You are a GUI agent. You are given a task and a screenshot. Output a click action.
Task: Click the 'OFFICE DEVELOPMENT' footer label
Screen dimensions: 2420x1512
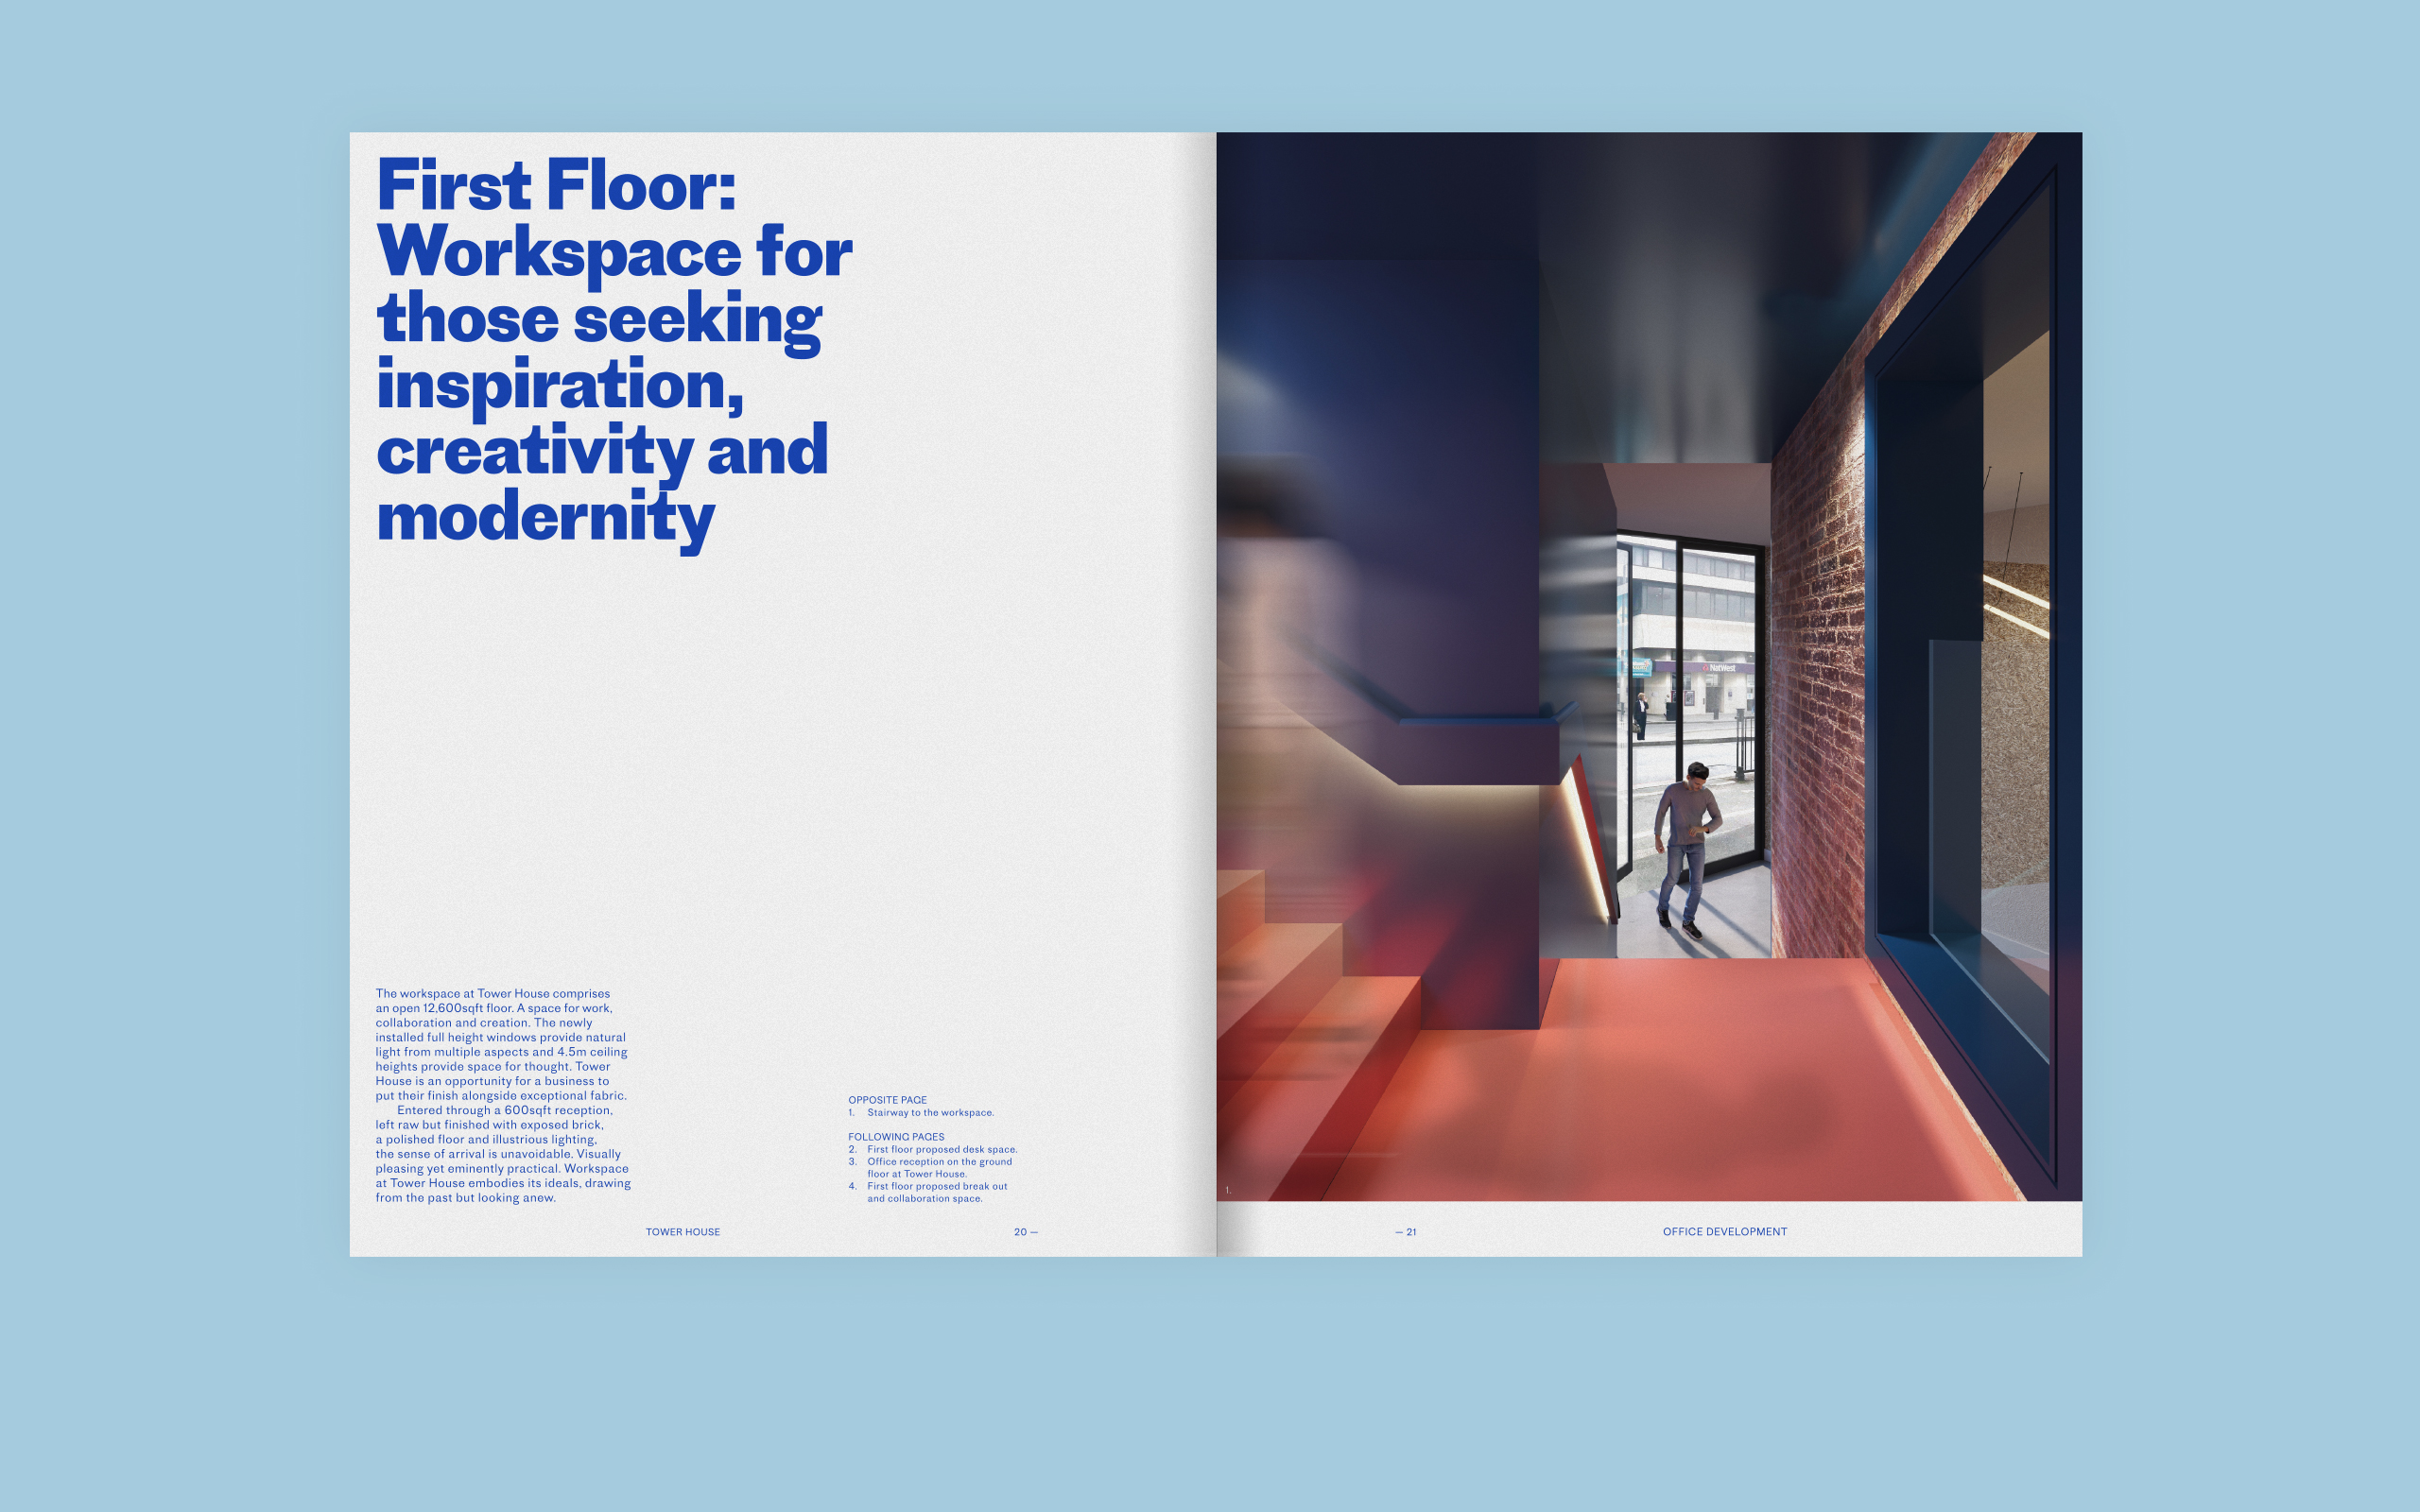[1724, 1231]
